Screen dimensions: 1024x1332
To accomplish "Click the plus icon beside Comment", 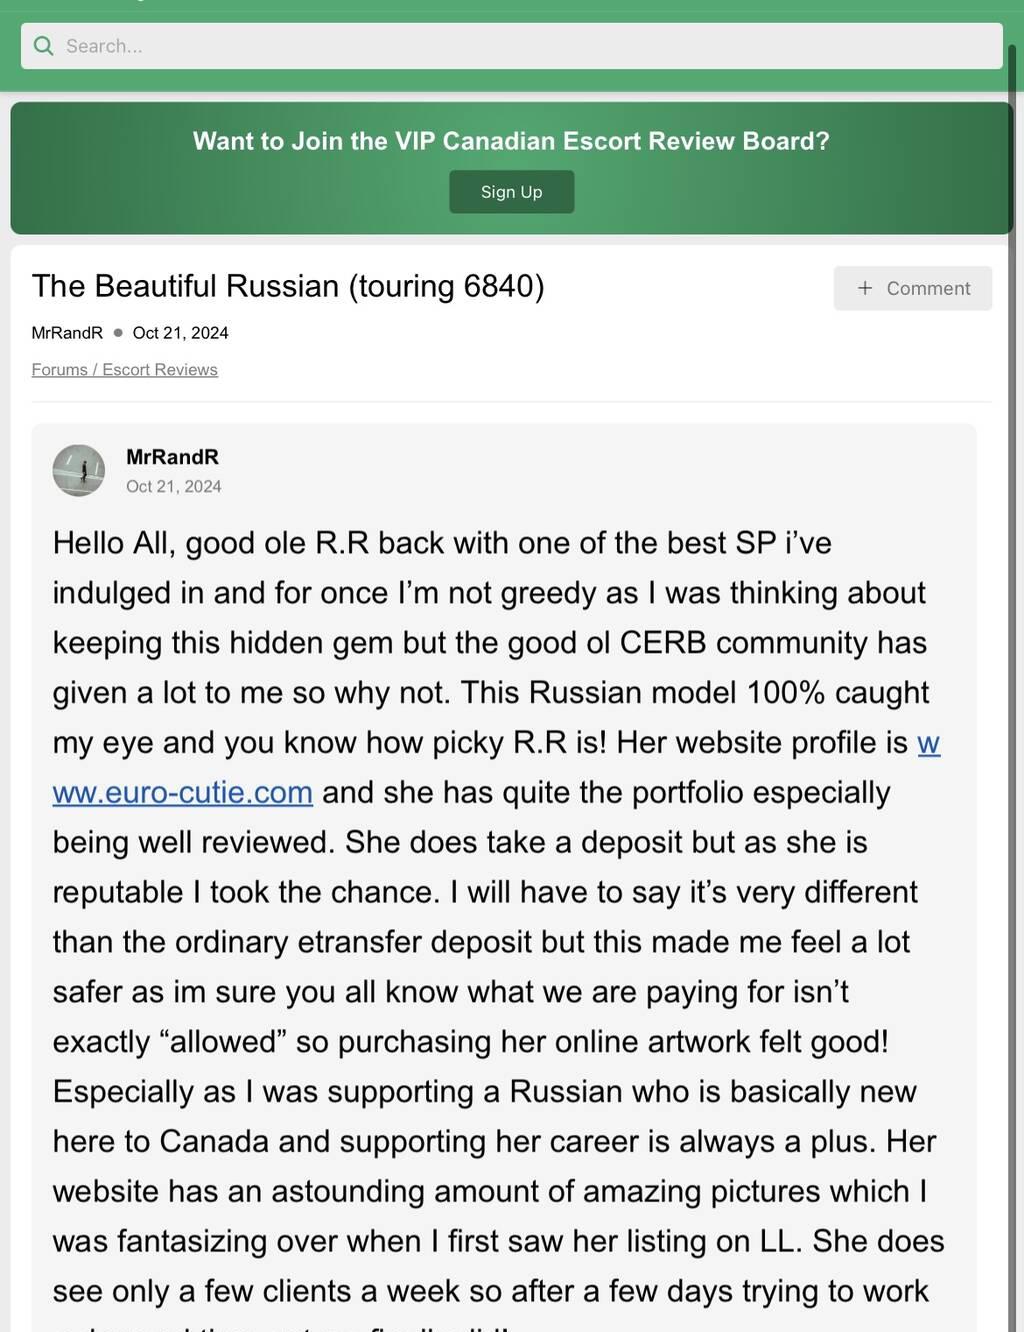I will tap(865, 288).
